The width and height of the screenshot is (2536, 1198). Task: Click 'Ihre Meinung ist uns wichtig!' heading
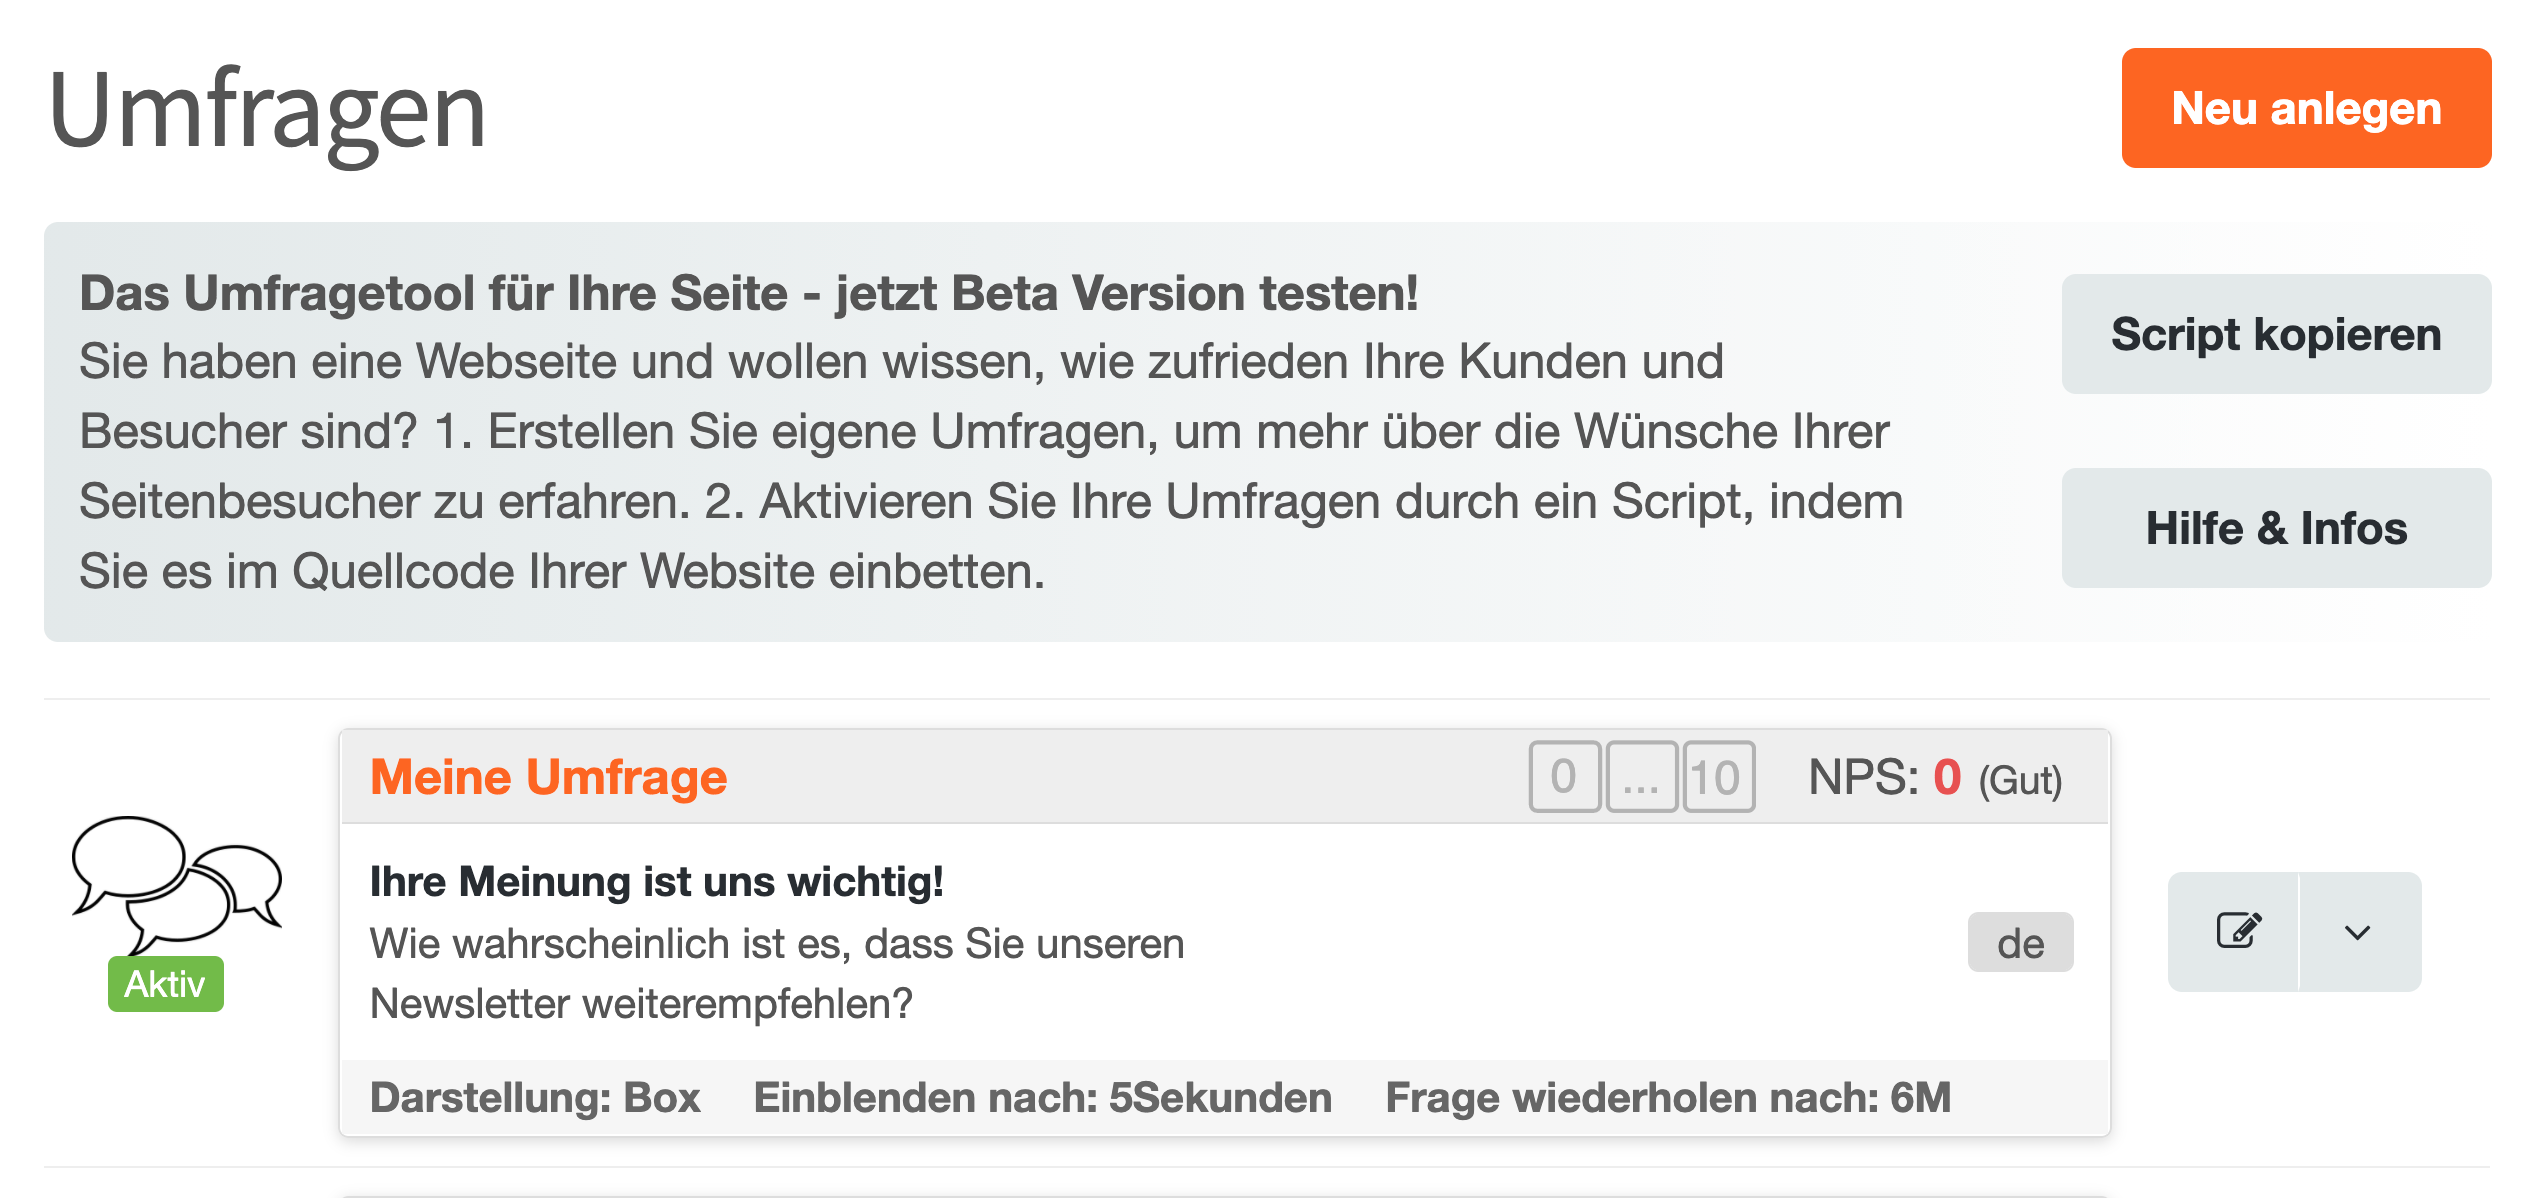(x=657, y=882)
